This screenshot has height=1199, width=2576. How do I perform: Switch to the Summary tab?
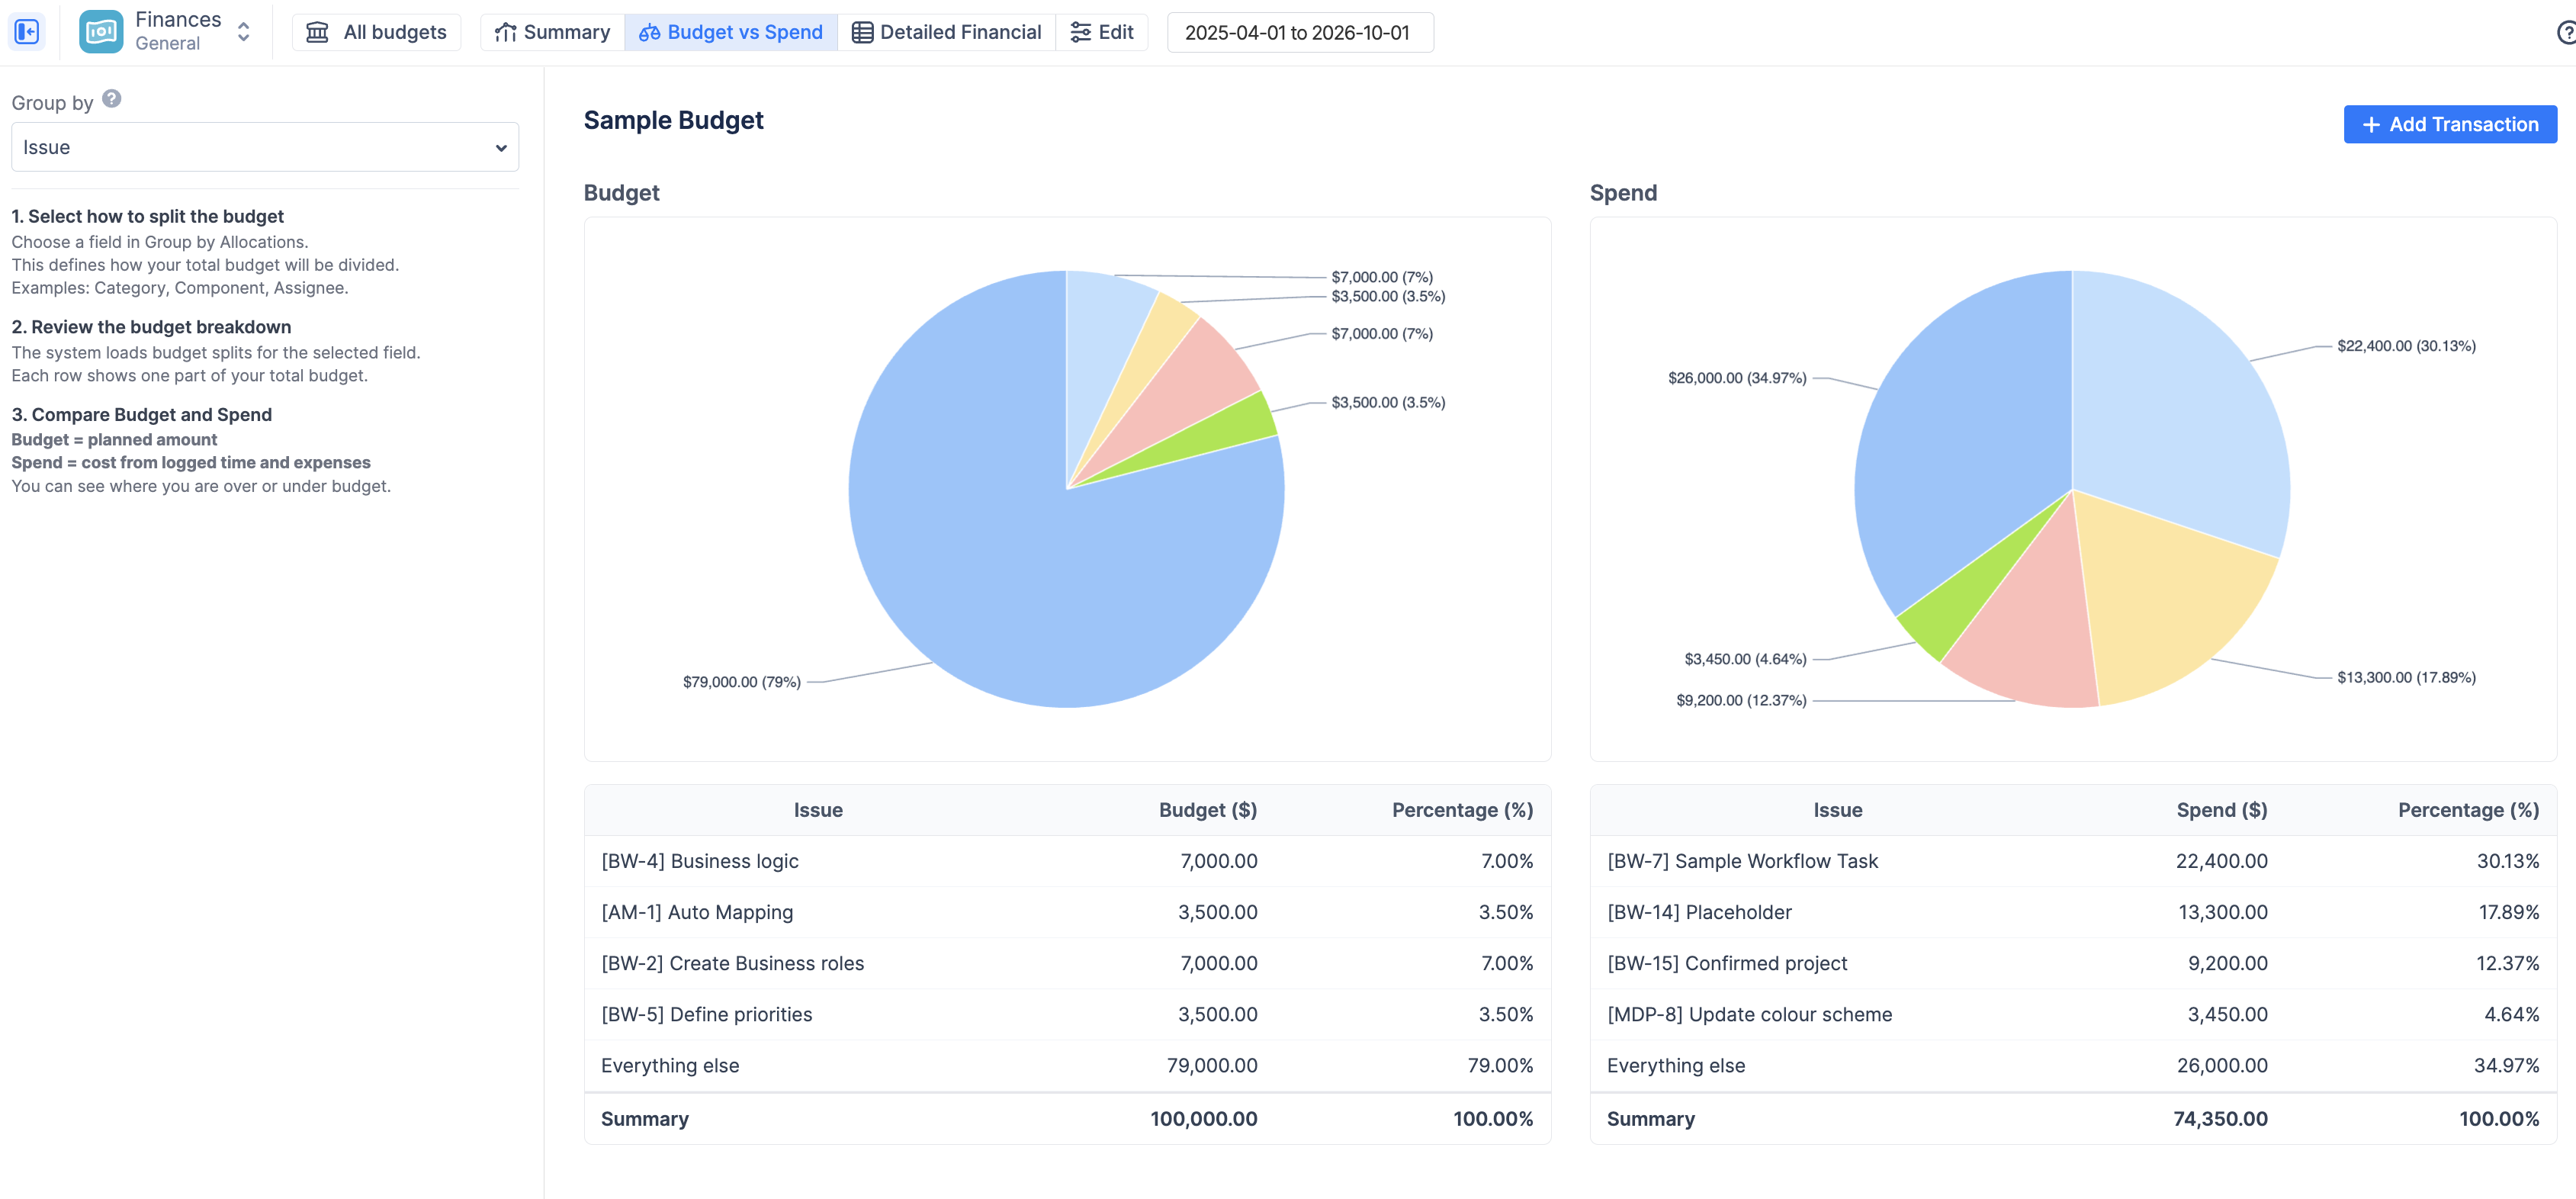pyautogui.click(x=553, y=32)
